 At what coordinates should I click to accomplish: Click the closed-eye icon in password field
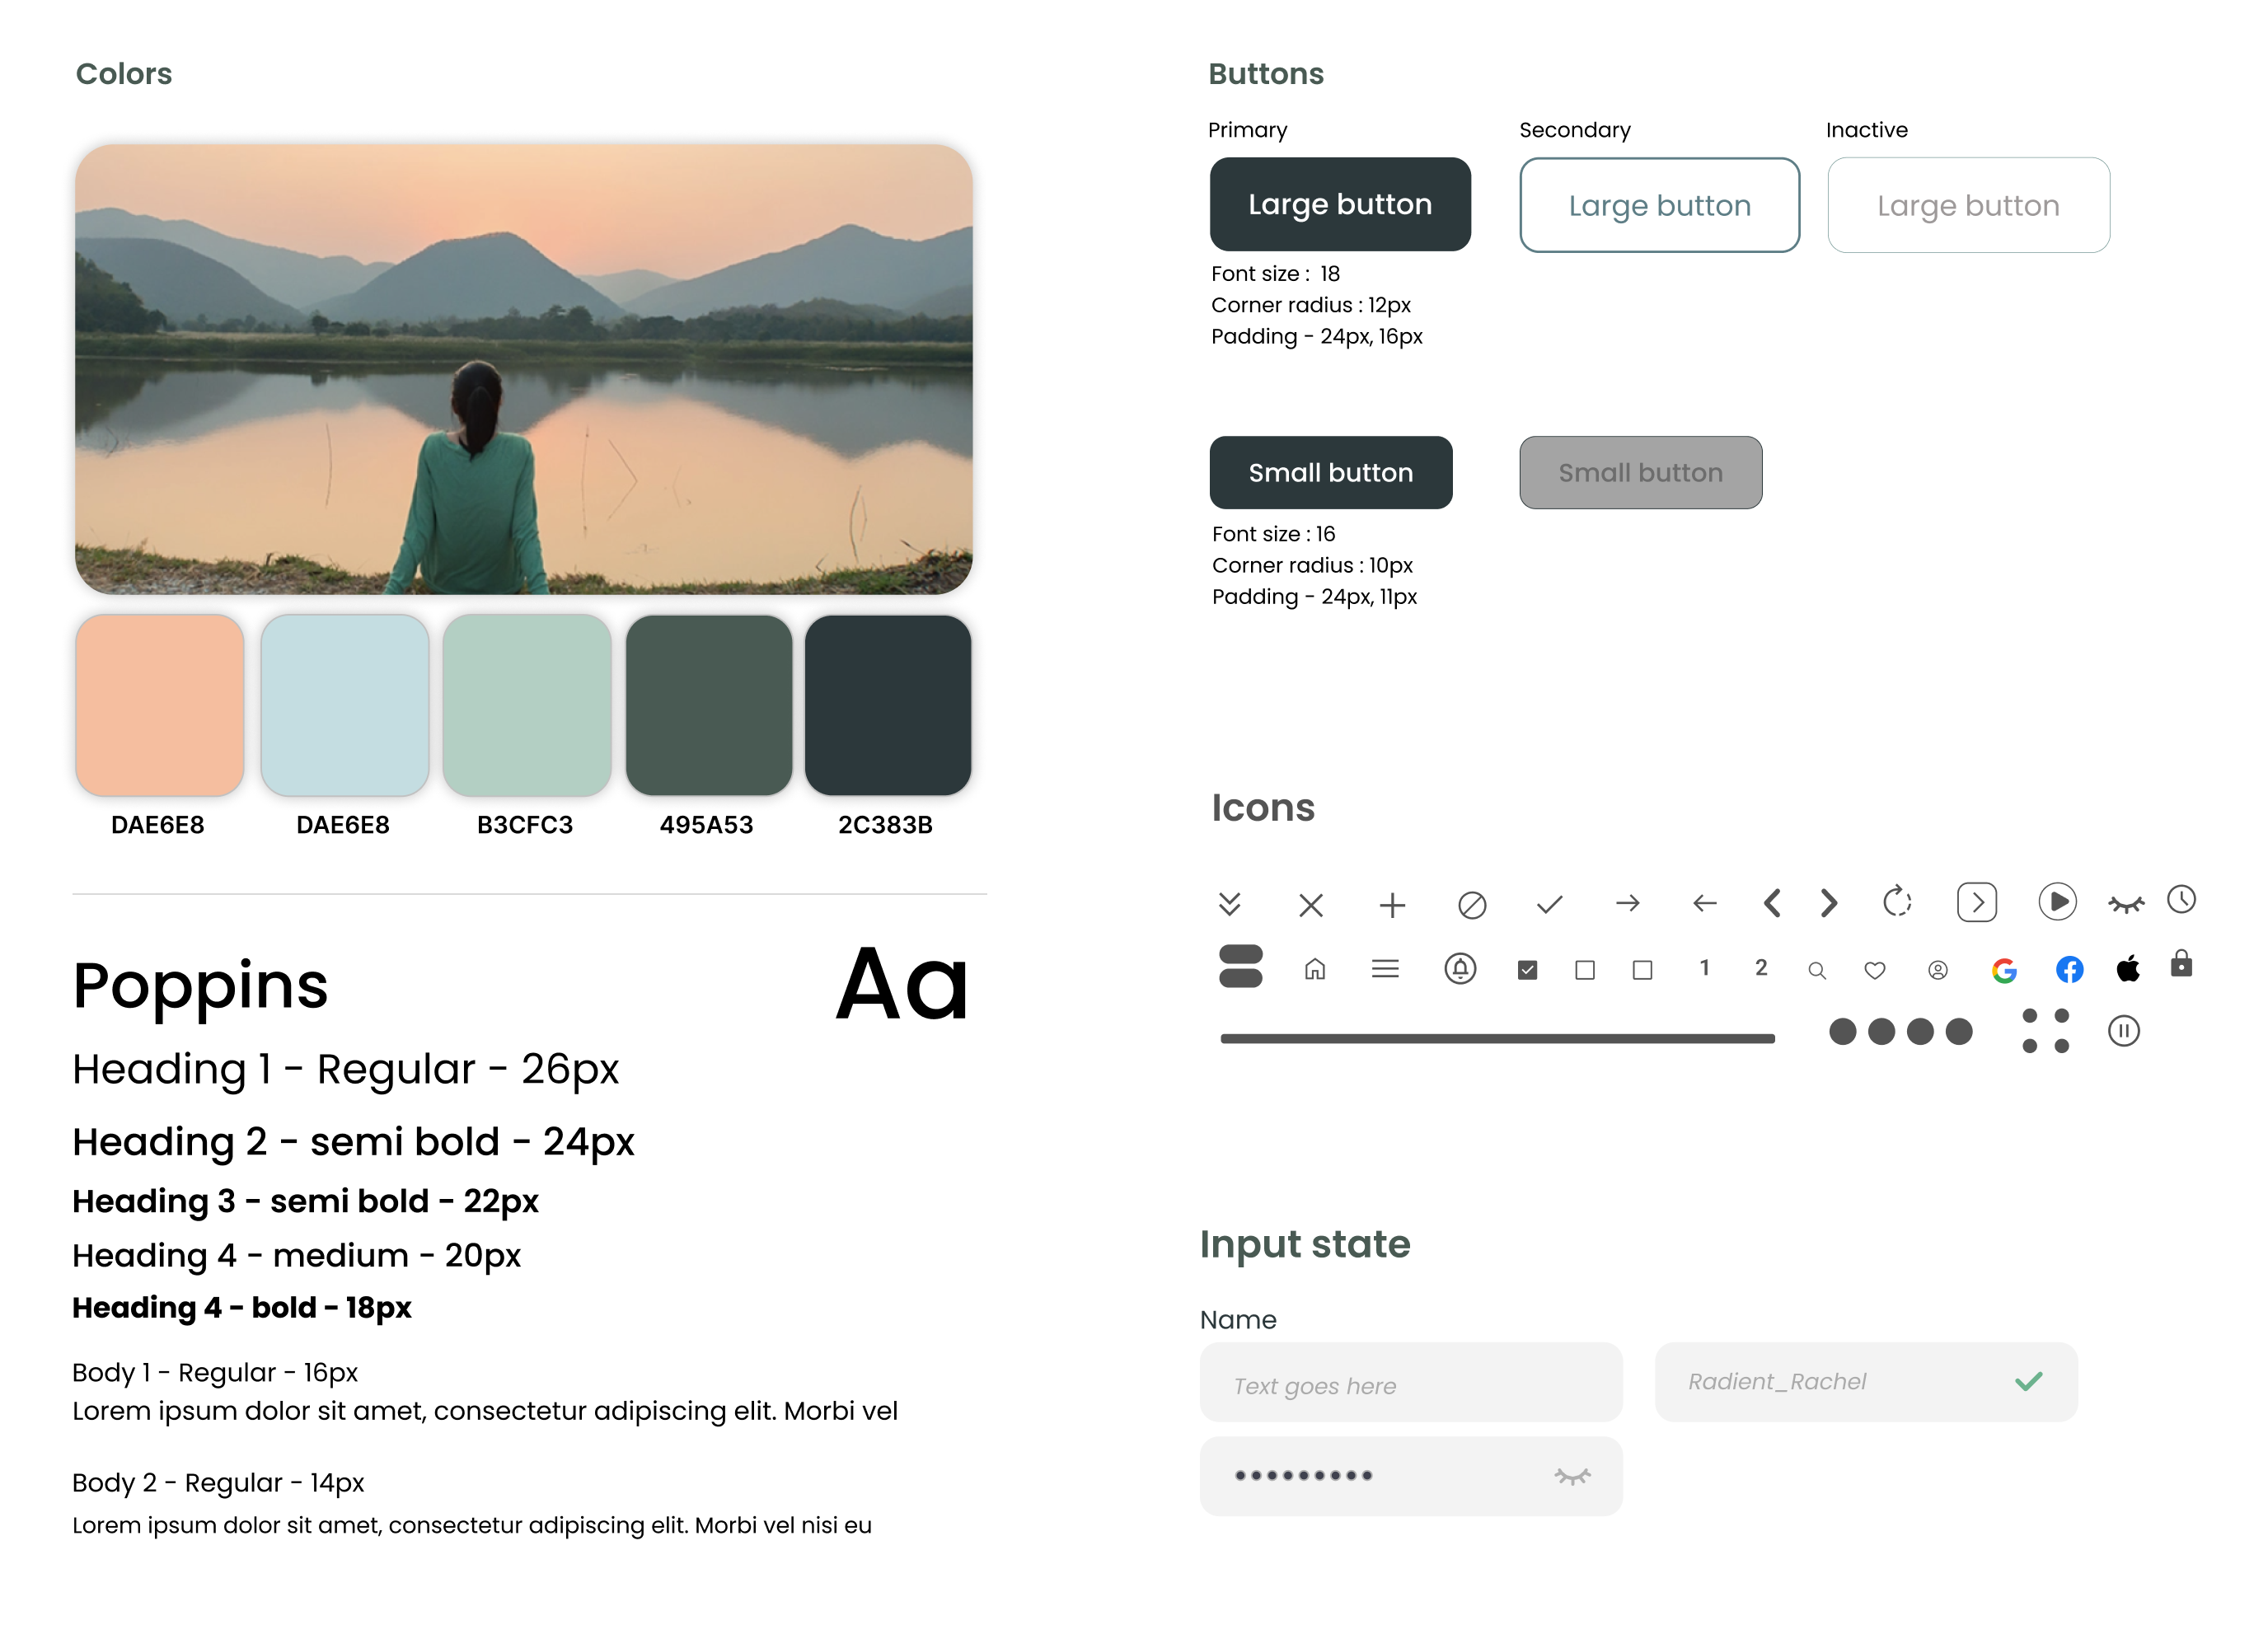(x=1572, y=1476)
